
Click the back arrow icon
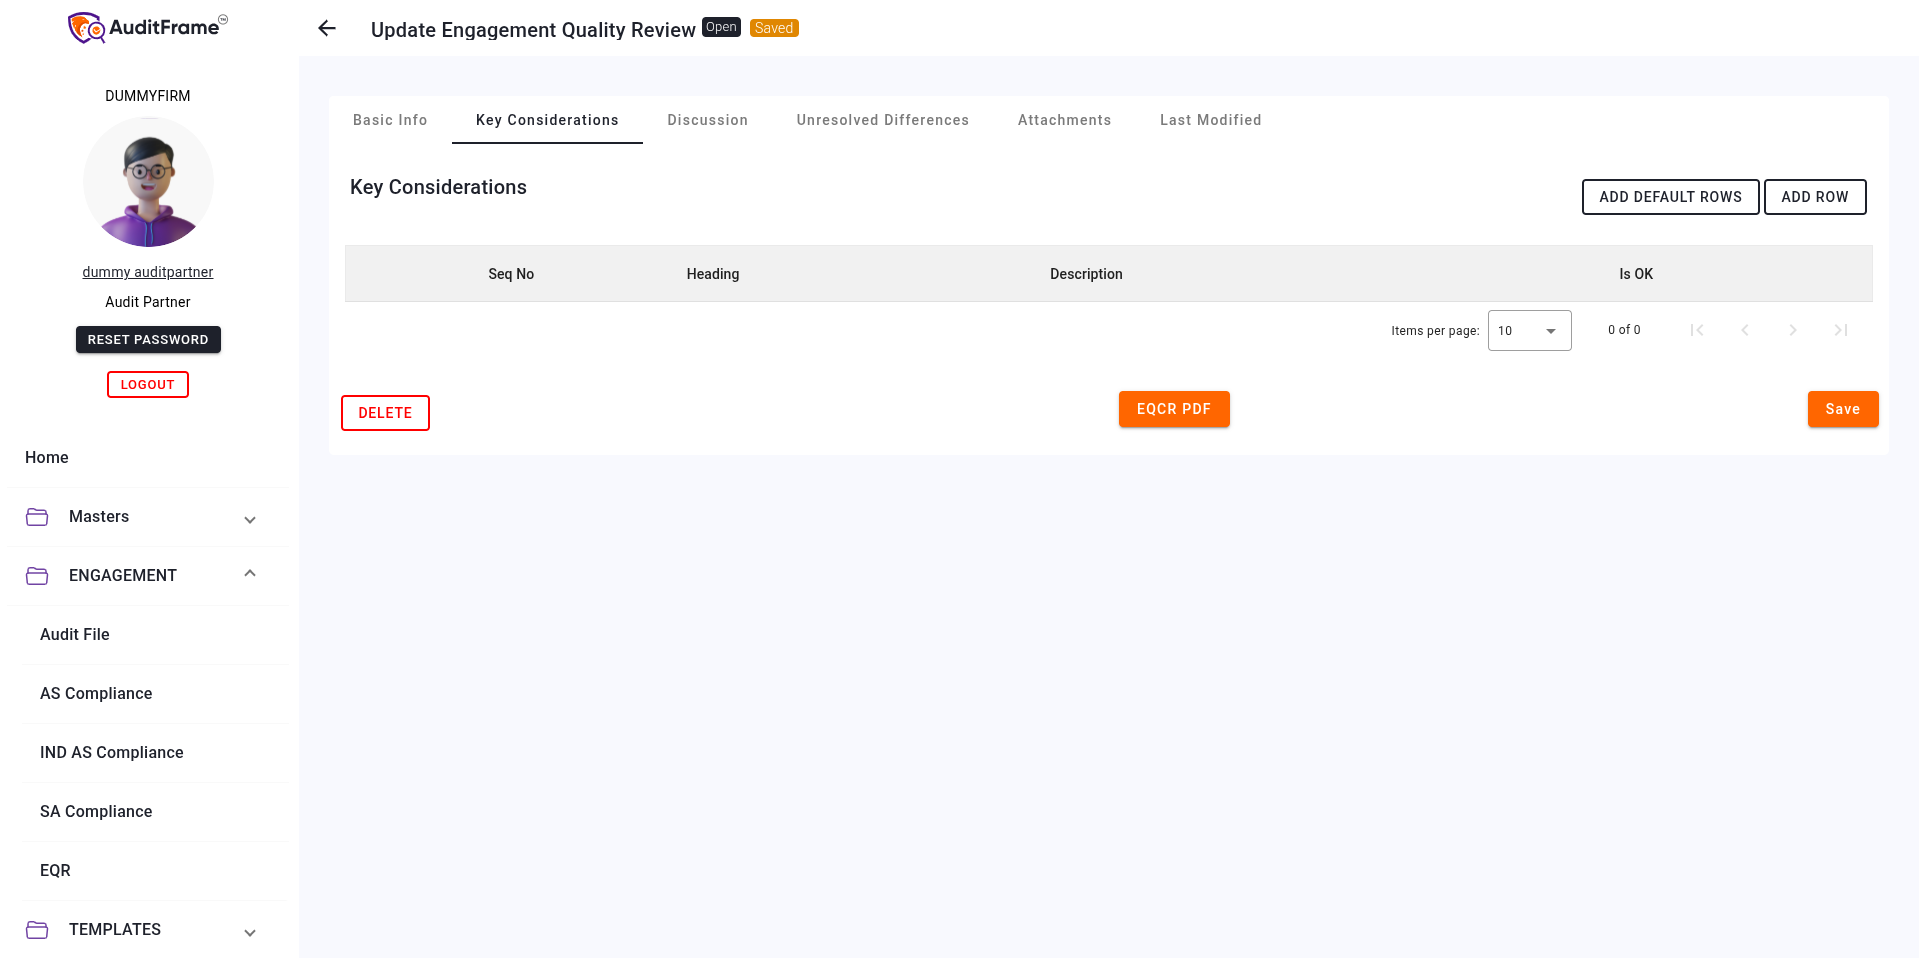pos(327,29)
